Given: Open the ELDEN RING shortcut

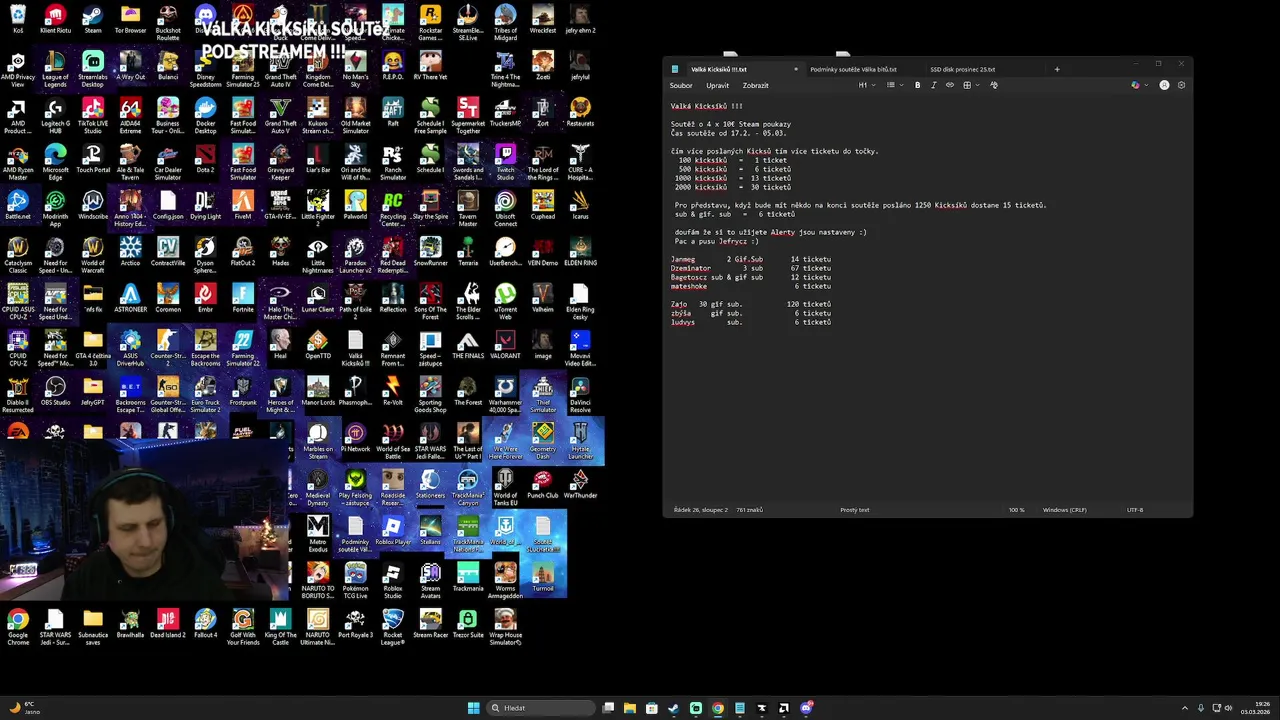Looking at the screenshot, I should (580, 253).
